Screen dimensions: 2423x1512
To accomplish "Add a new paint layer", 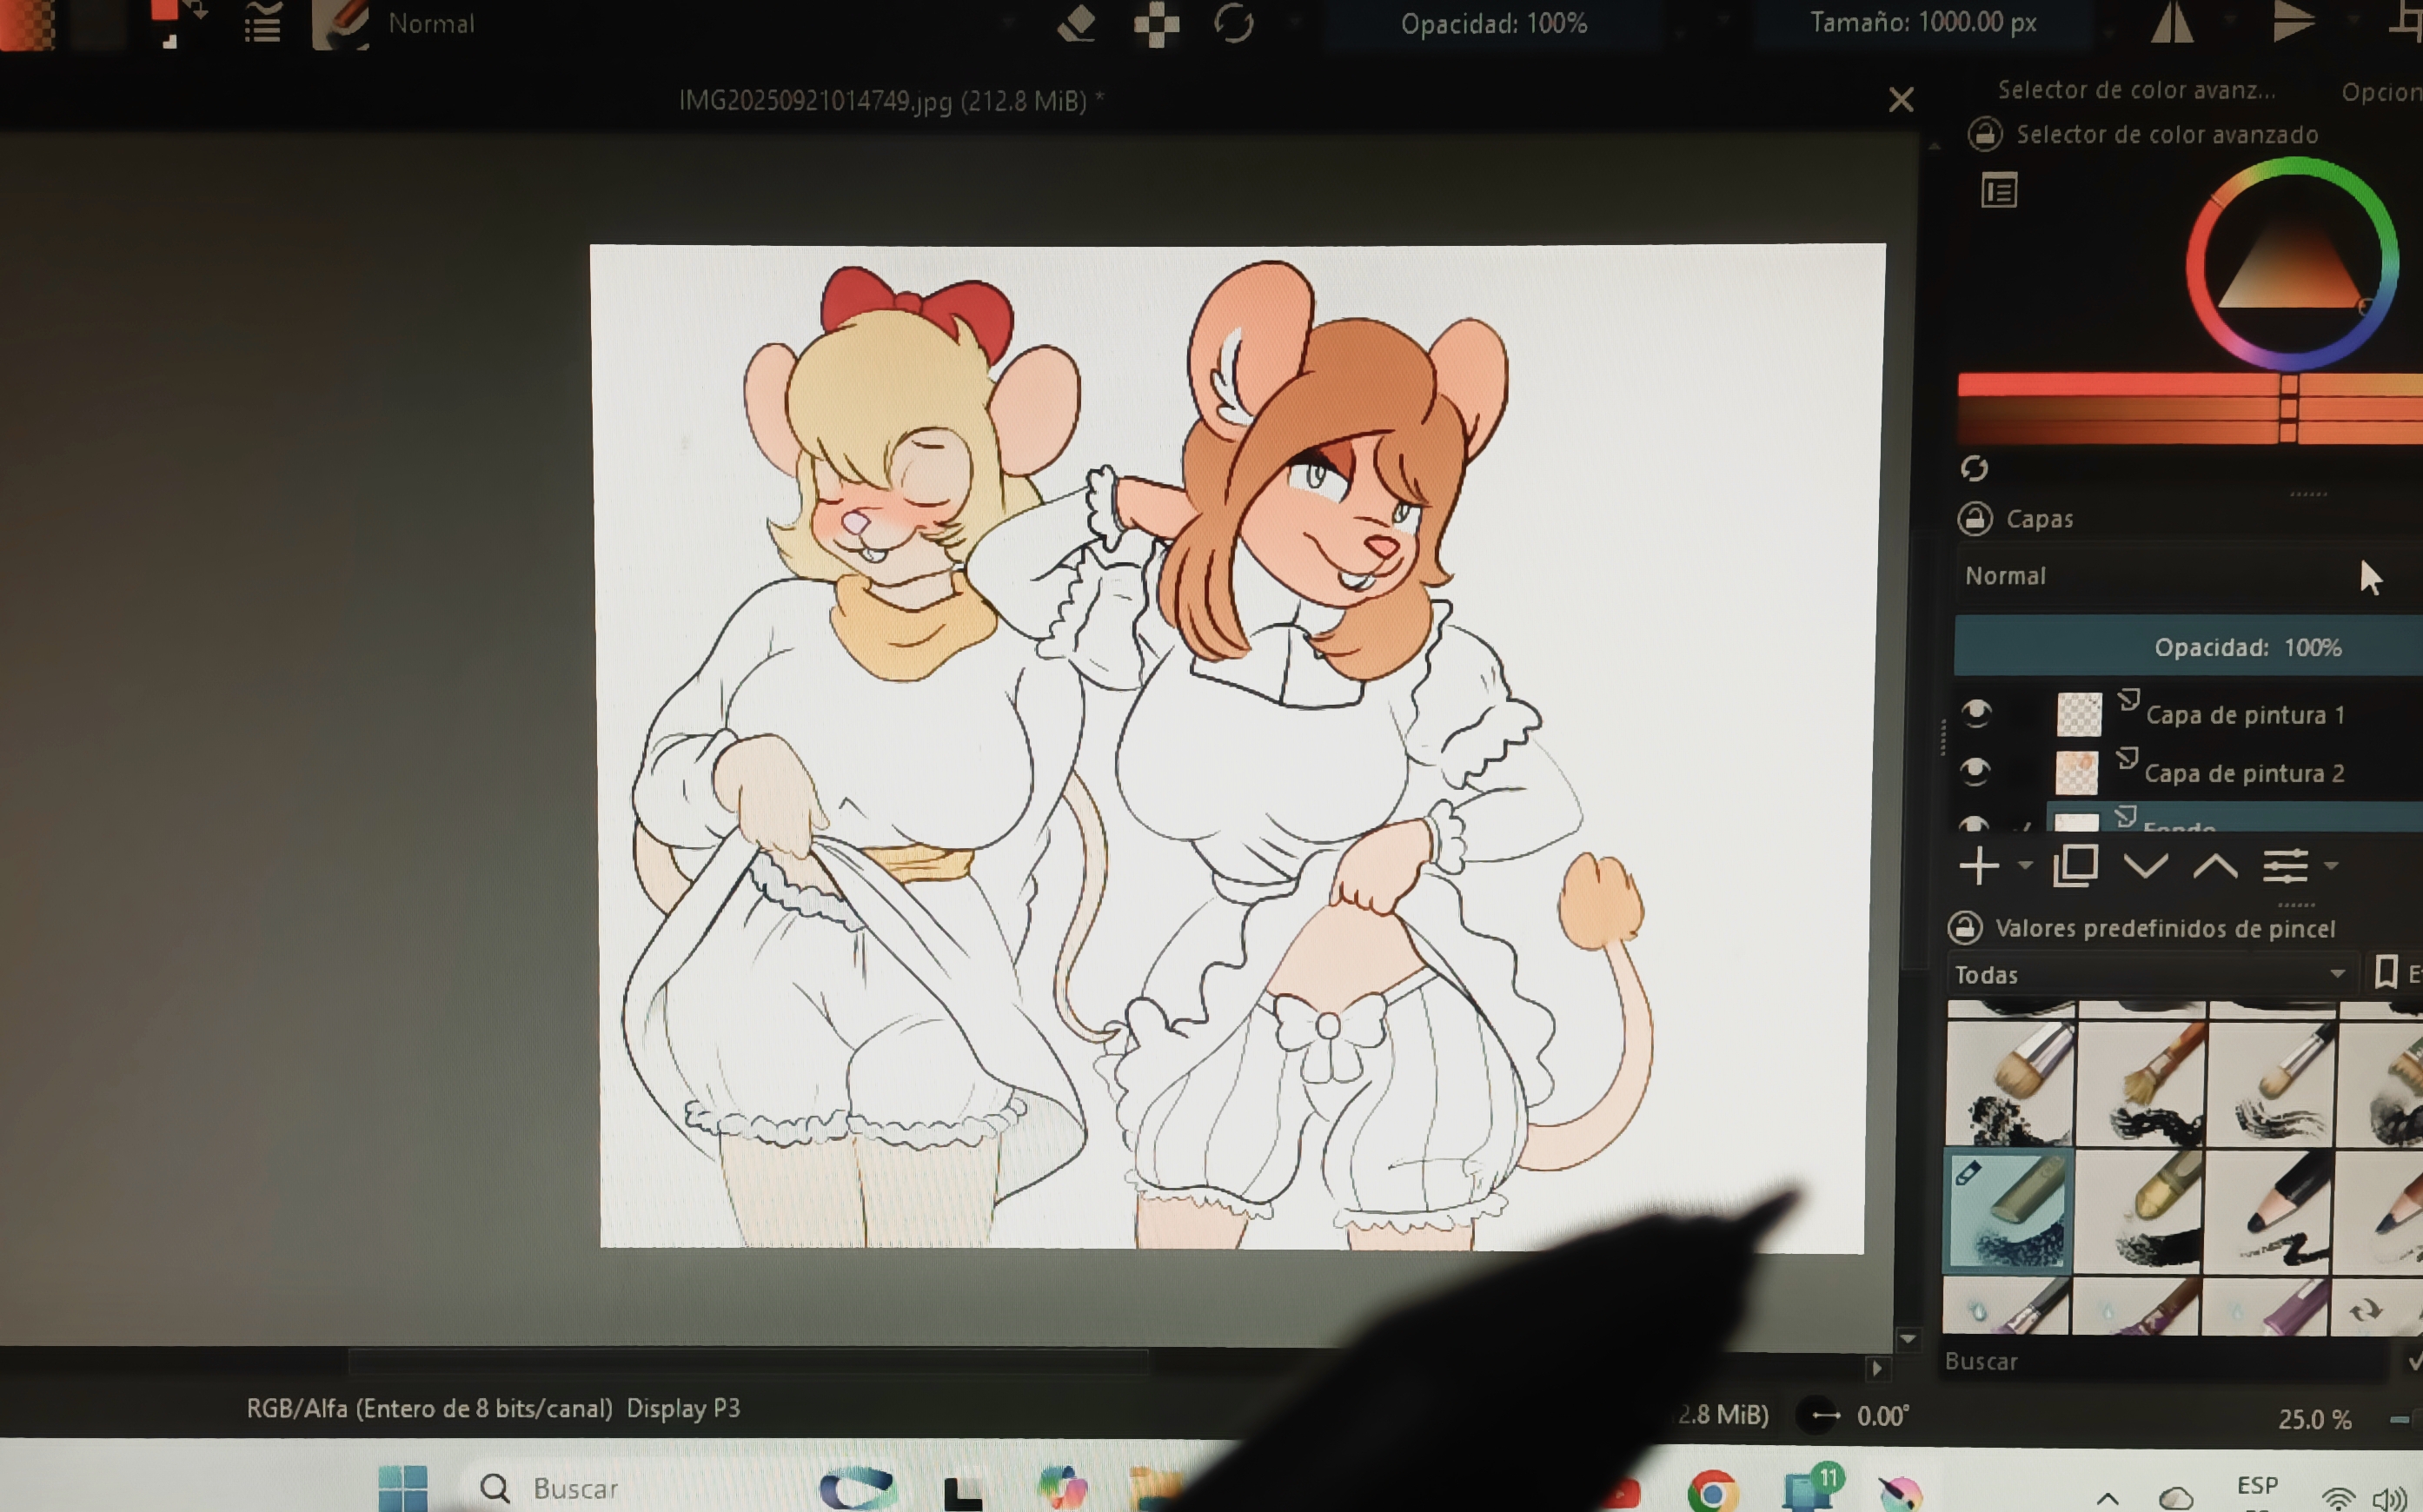I will coord(1979,866).
